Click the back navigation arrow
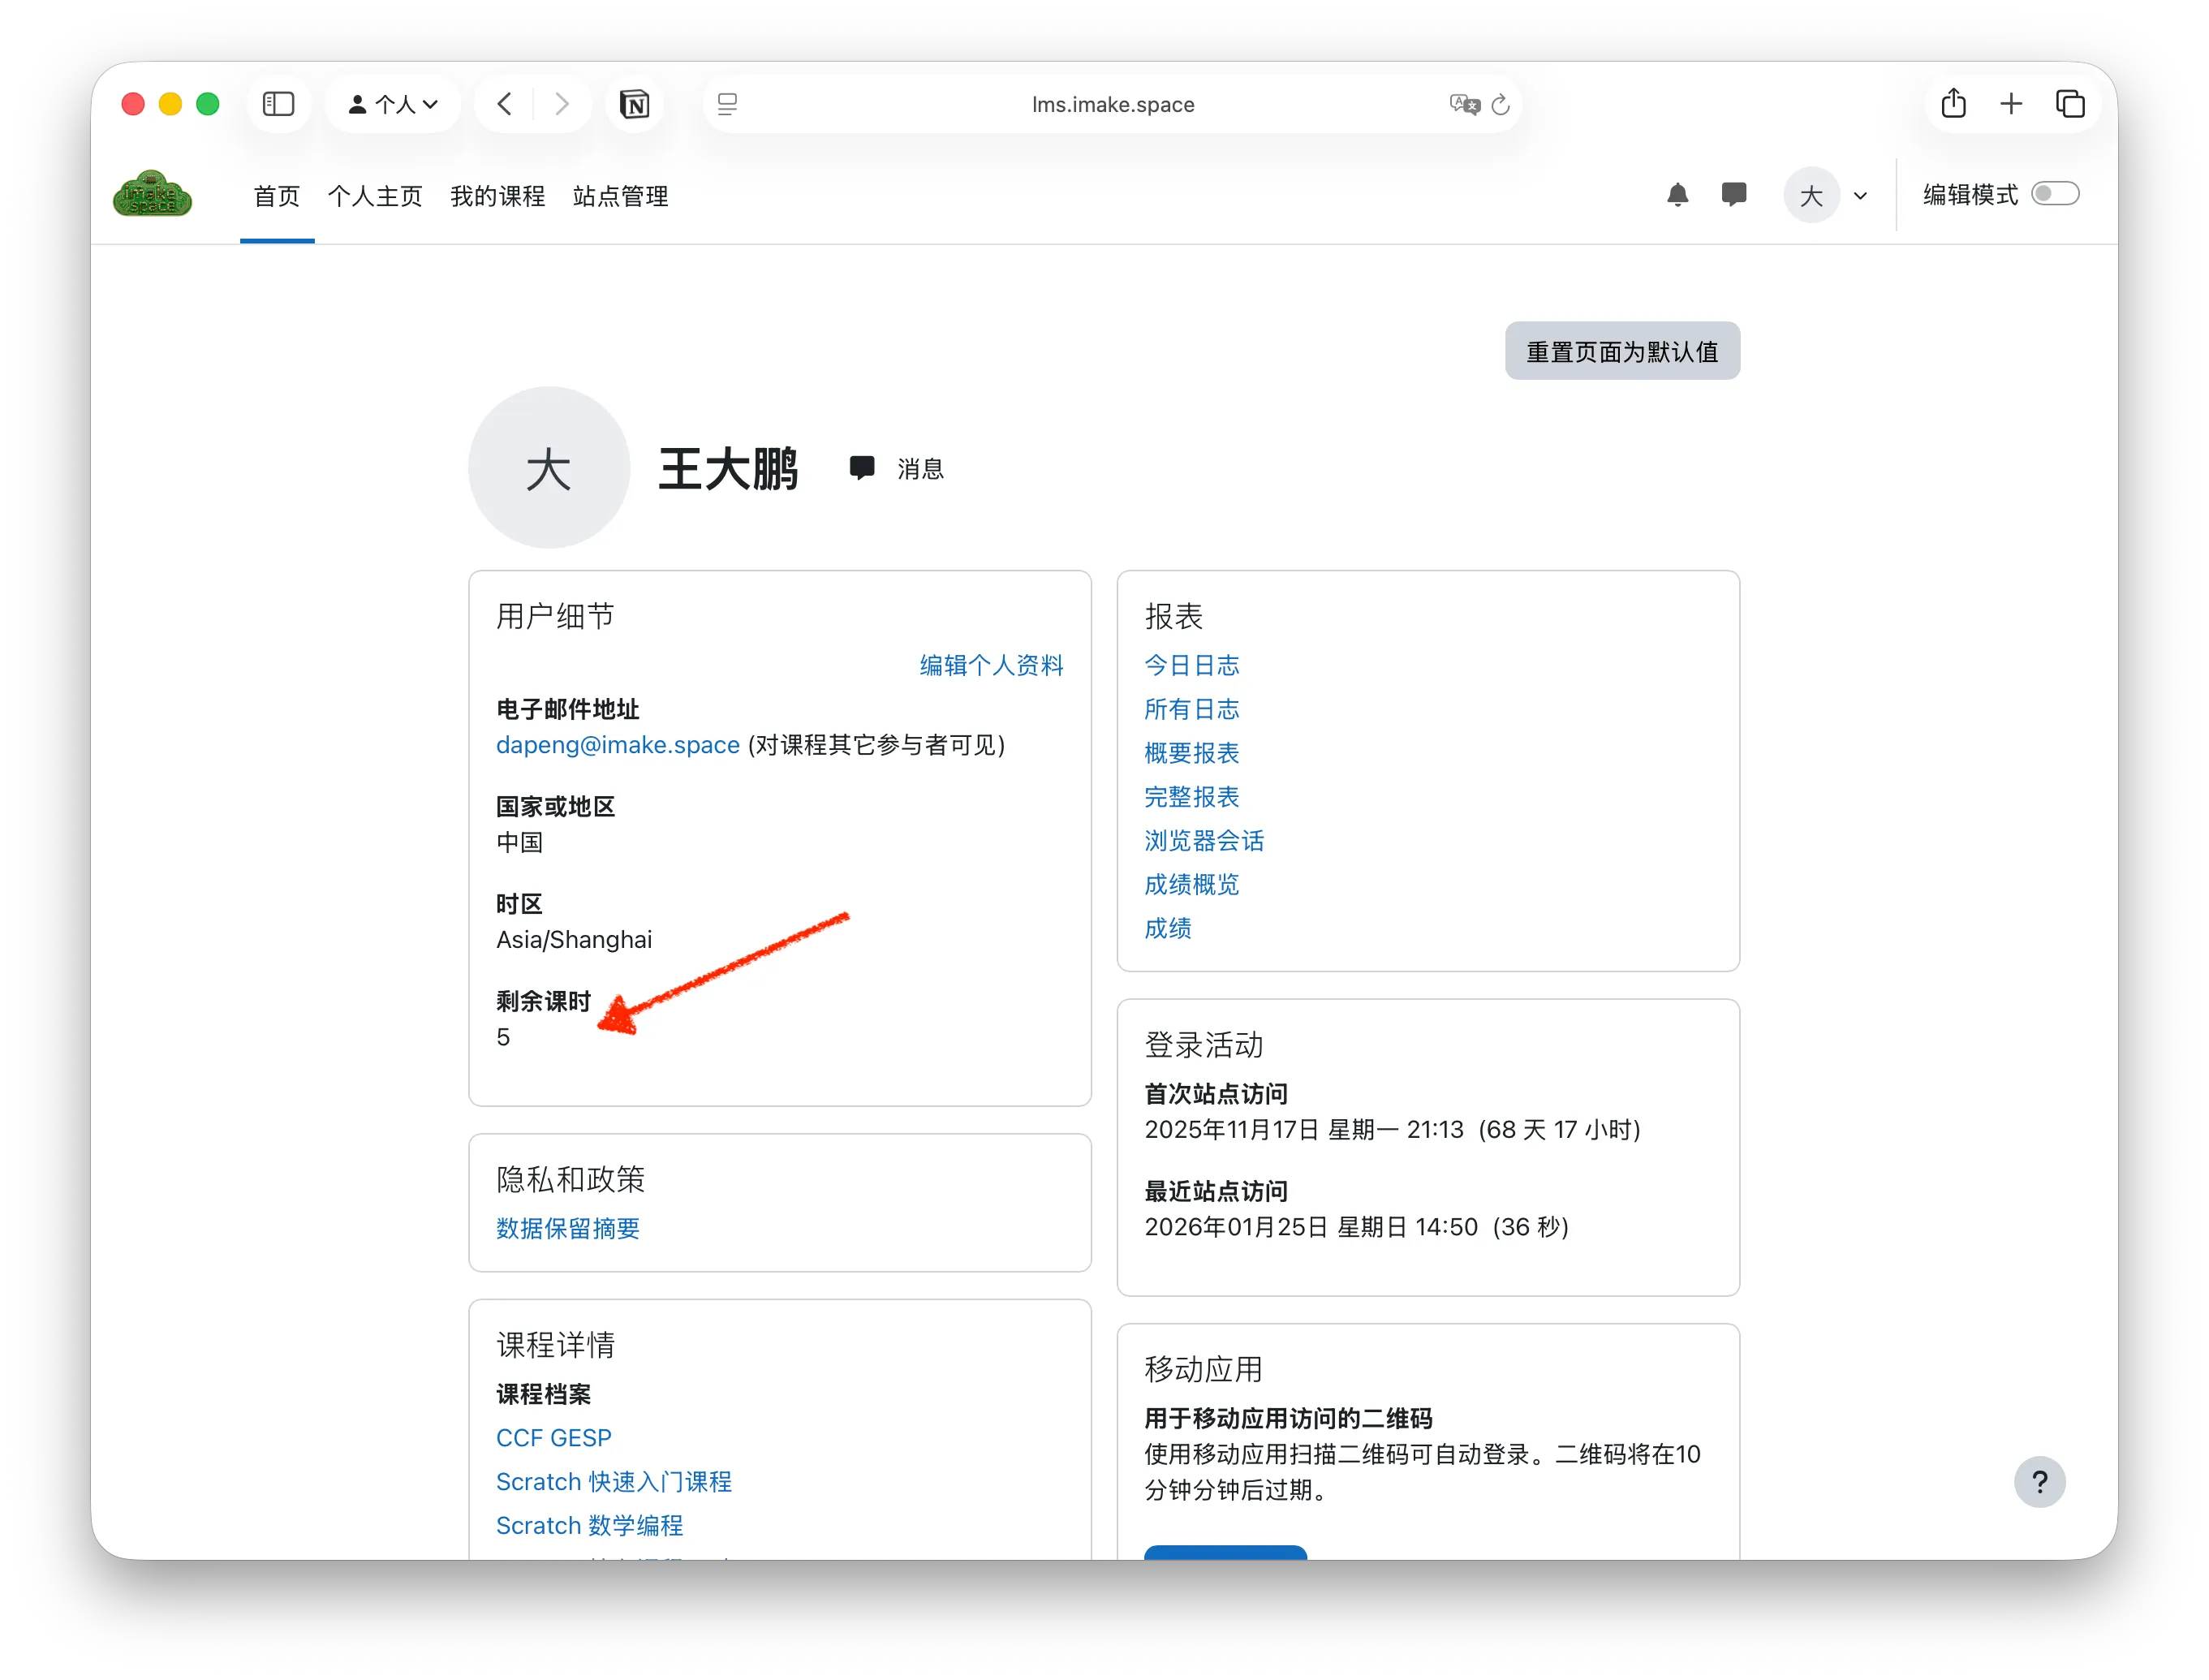 coord(505,104)
